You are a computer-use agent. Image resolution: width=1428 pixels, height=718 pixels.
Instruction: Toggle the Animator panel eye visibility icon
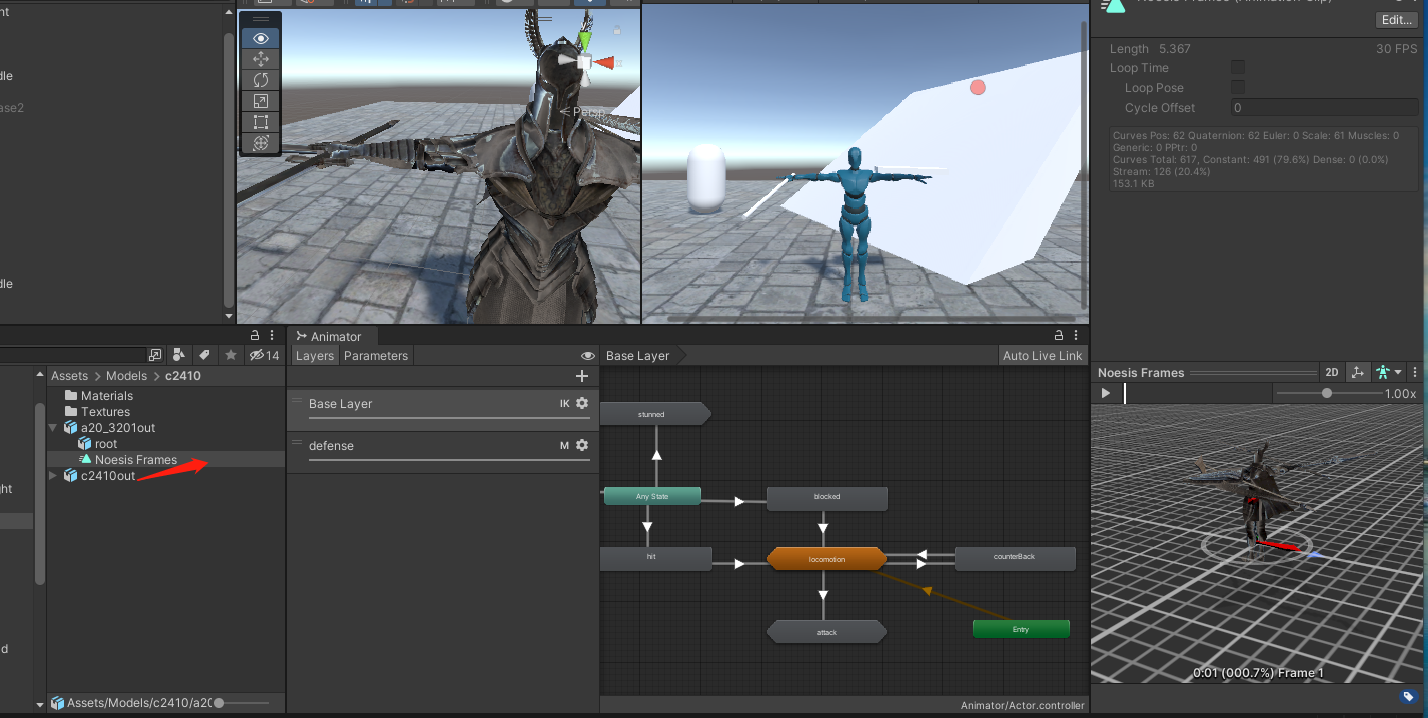pyautogui.click(x=588, y=356)
